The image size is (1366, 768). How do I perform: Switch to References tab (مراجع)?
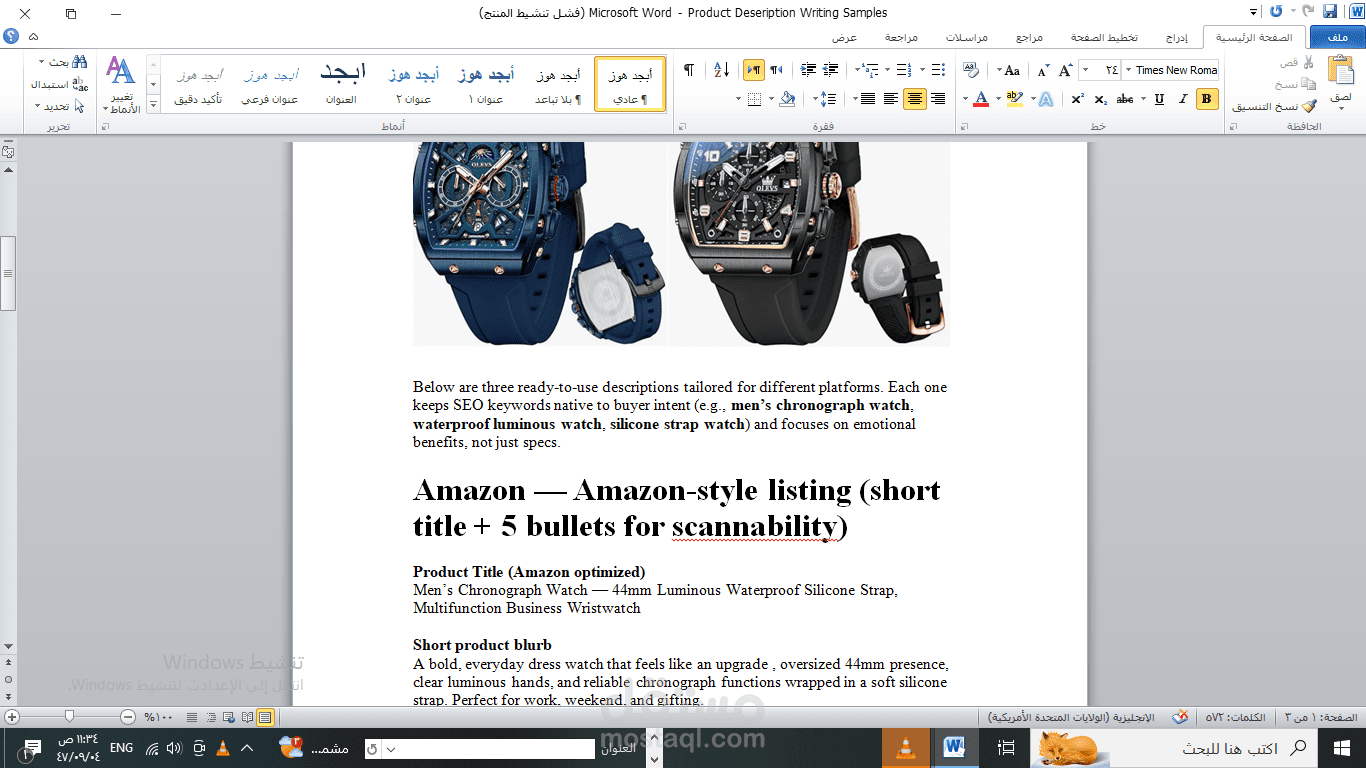click(1029, 37)
